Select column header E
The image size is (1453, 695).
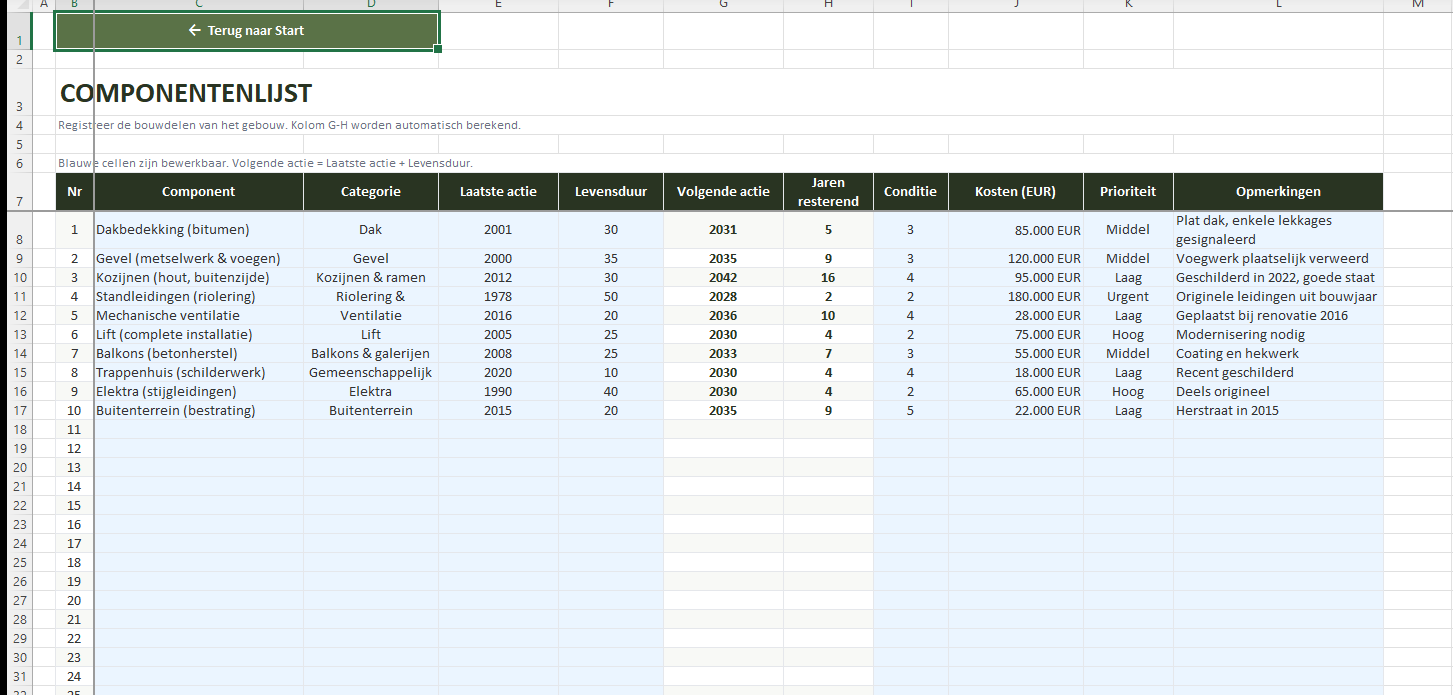tap(498, 5)
